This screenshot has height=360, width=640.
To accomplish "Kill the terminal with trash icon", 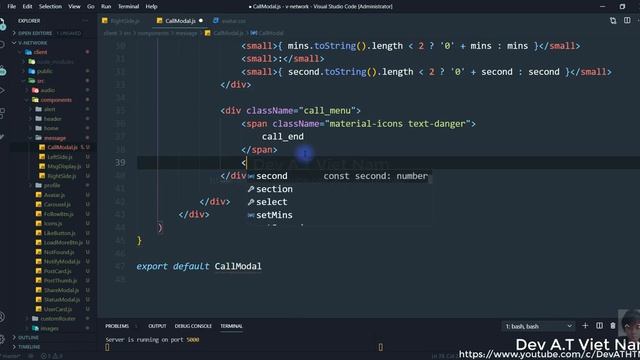I will point(613,325).
